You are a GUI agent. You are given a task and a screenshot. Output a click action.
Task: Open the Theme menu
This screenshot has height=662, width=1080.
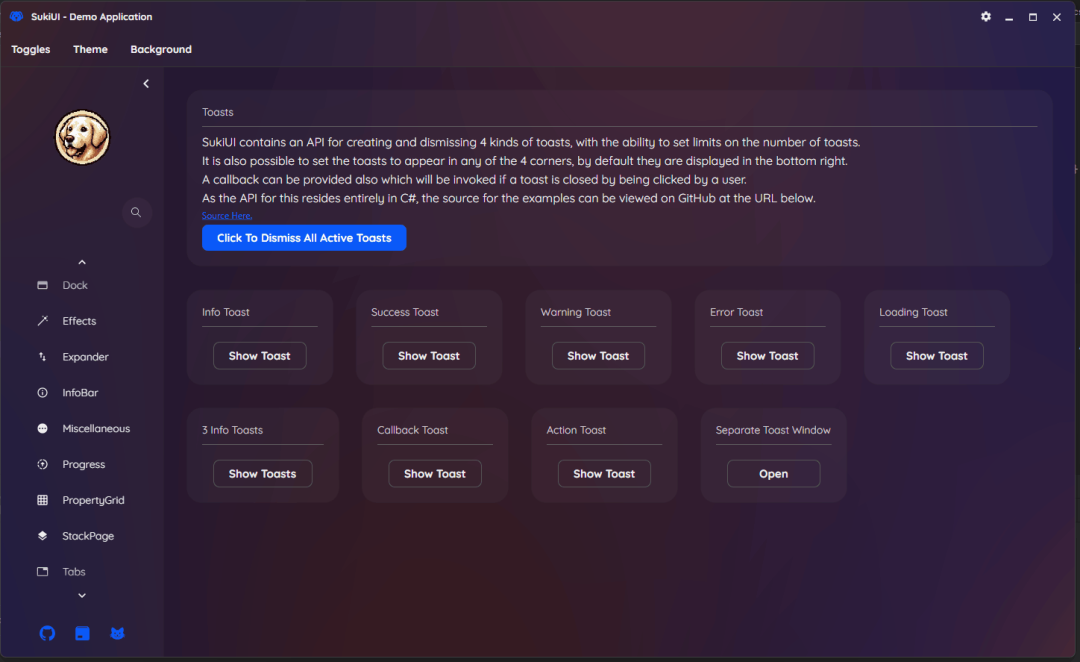click(x=90, y=50)
